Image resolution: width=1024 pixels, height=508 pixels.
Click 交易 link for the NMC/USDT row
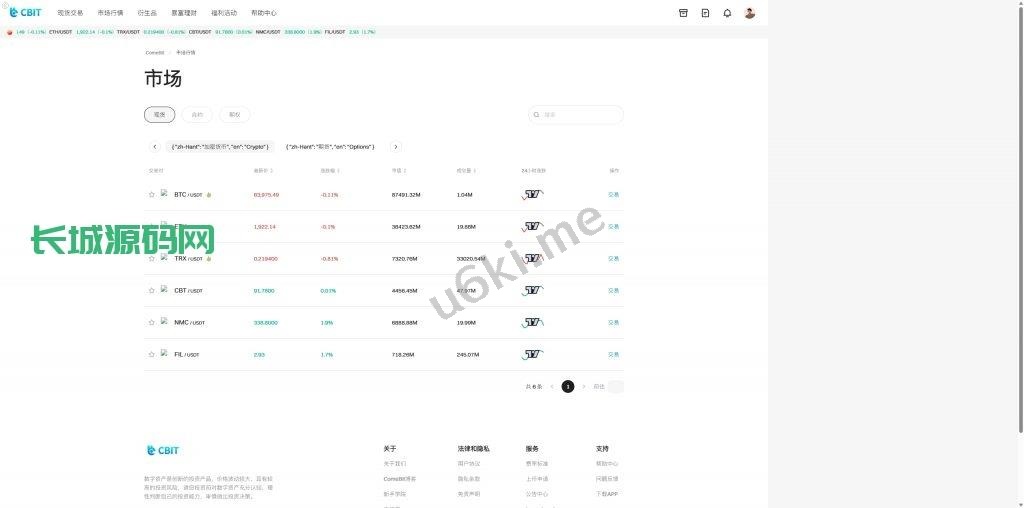coord(613,323)
